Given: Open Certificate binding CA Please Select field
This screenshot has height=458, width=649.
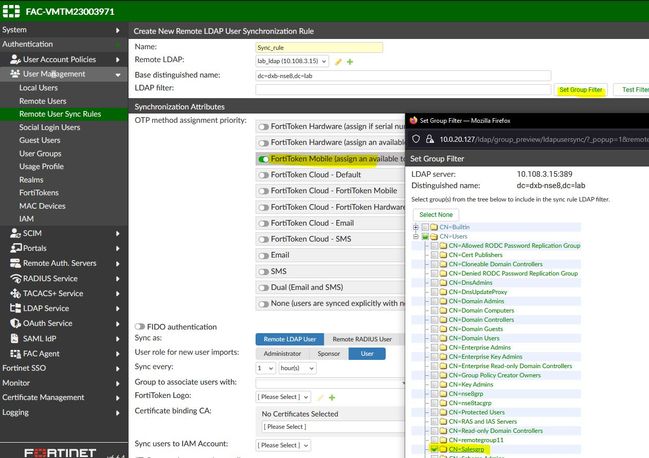Looking at the screenshot, I should pos(331,427).
